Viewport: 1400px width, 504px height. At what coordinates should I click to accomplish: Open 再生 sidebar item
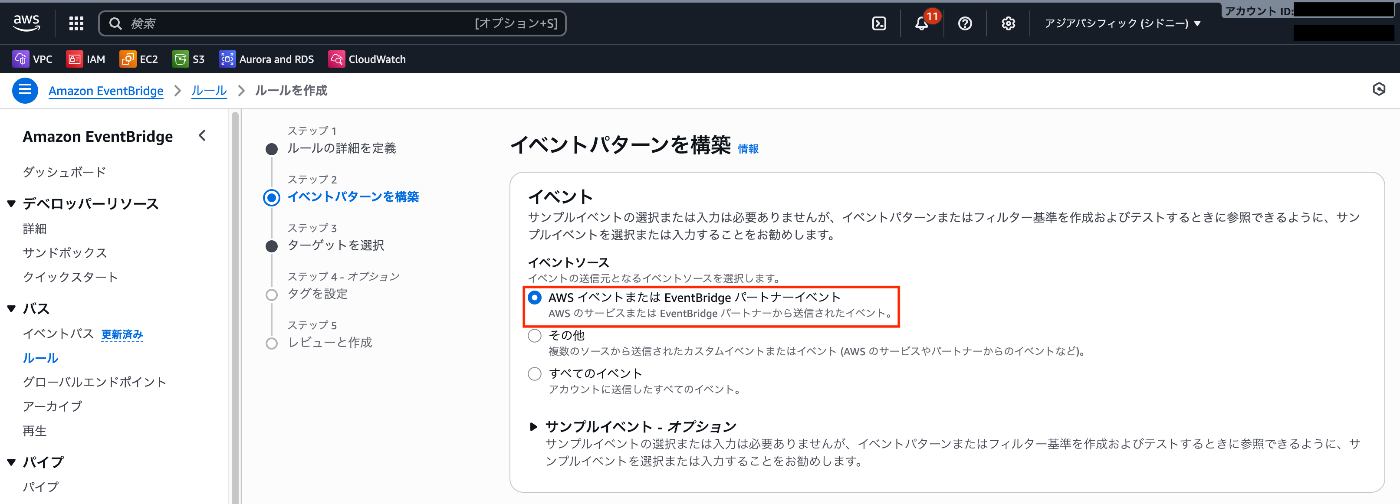35,431
